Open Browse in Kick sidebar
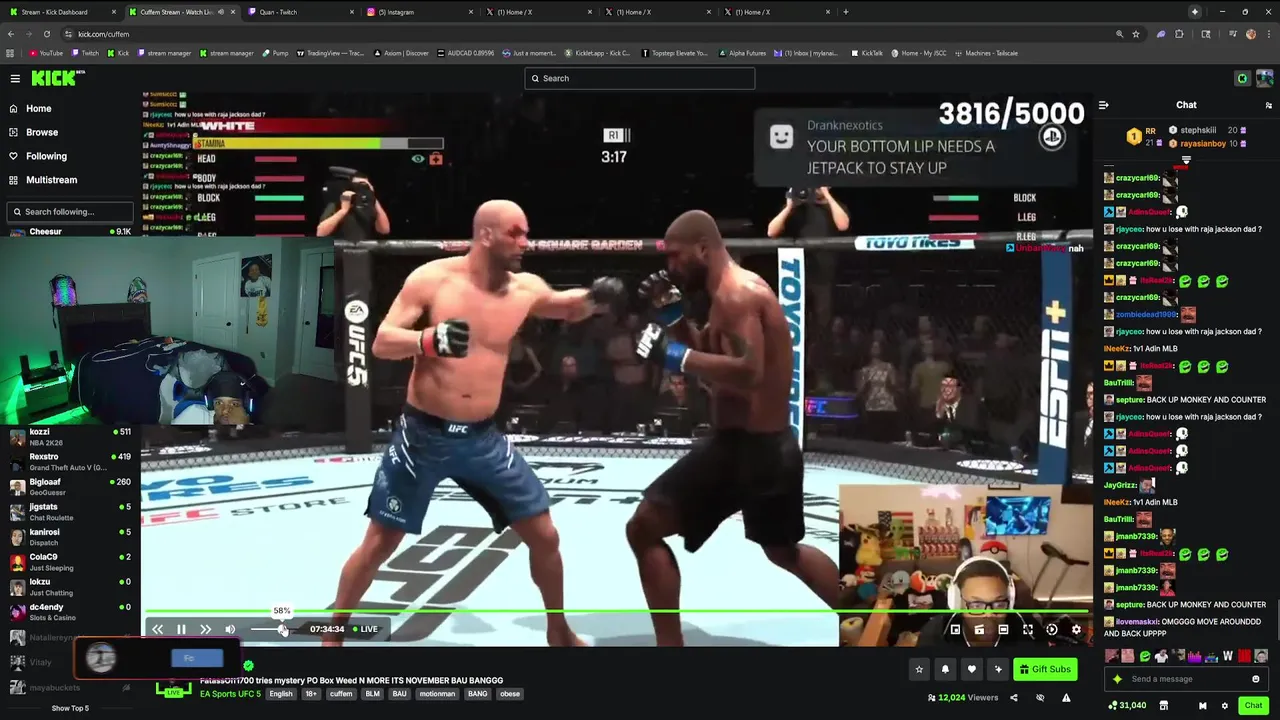 coord(41,132)
